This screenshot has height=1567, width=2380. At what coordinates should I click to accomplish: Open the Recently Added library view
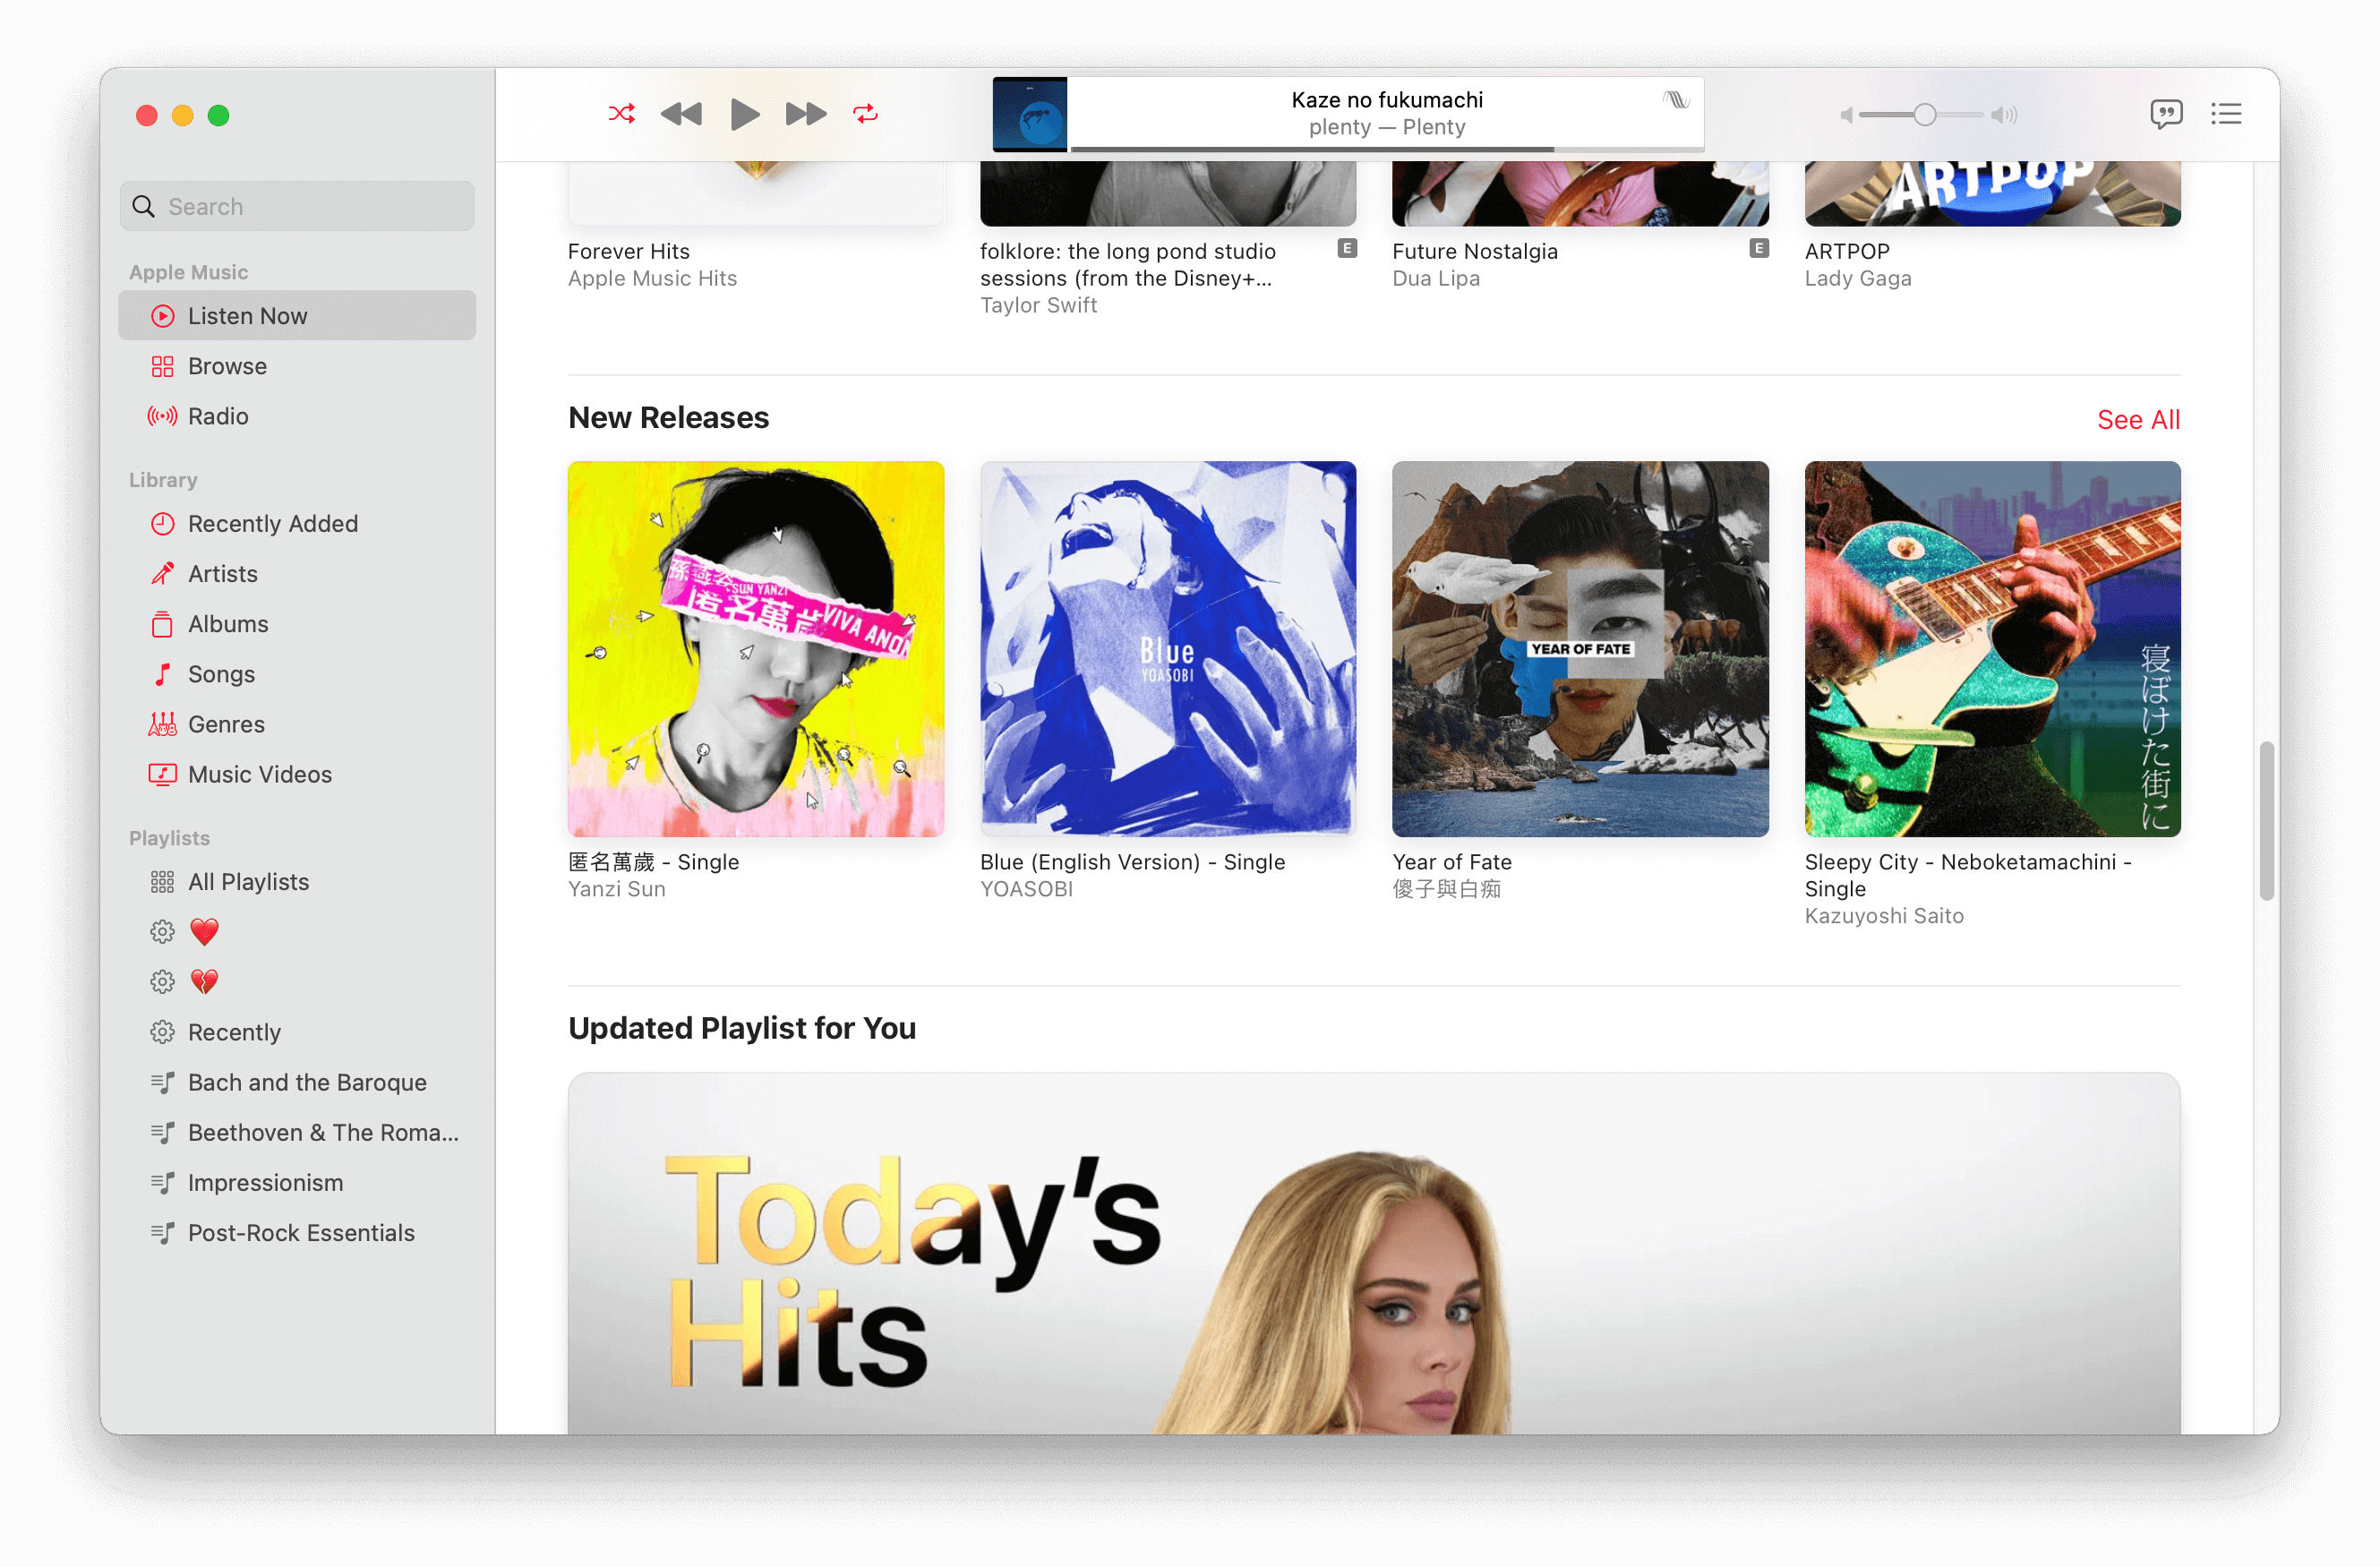click(272, 524)
